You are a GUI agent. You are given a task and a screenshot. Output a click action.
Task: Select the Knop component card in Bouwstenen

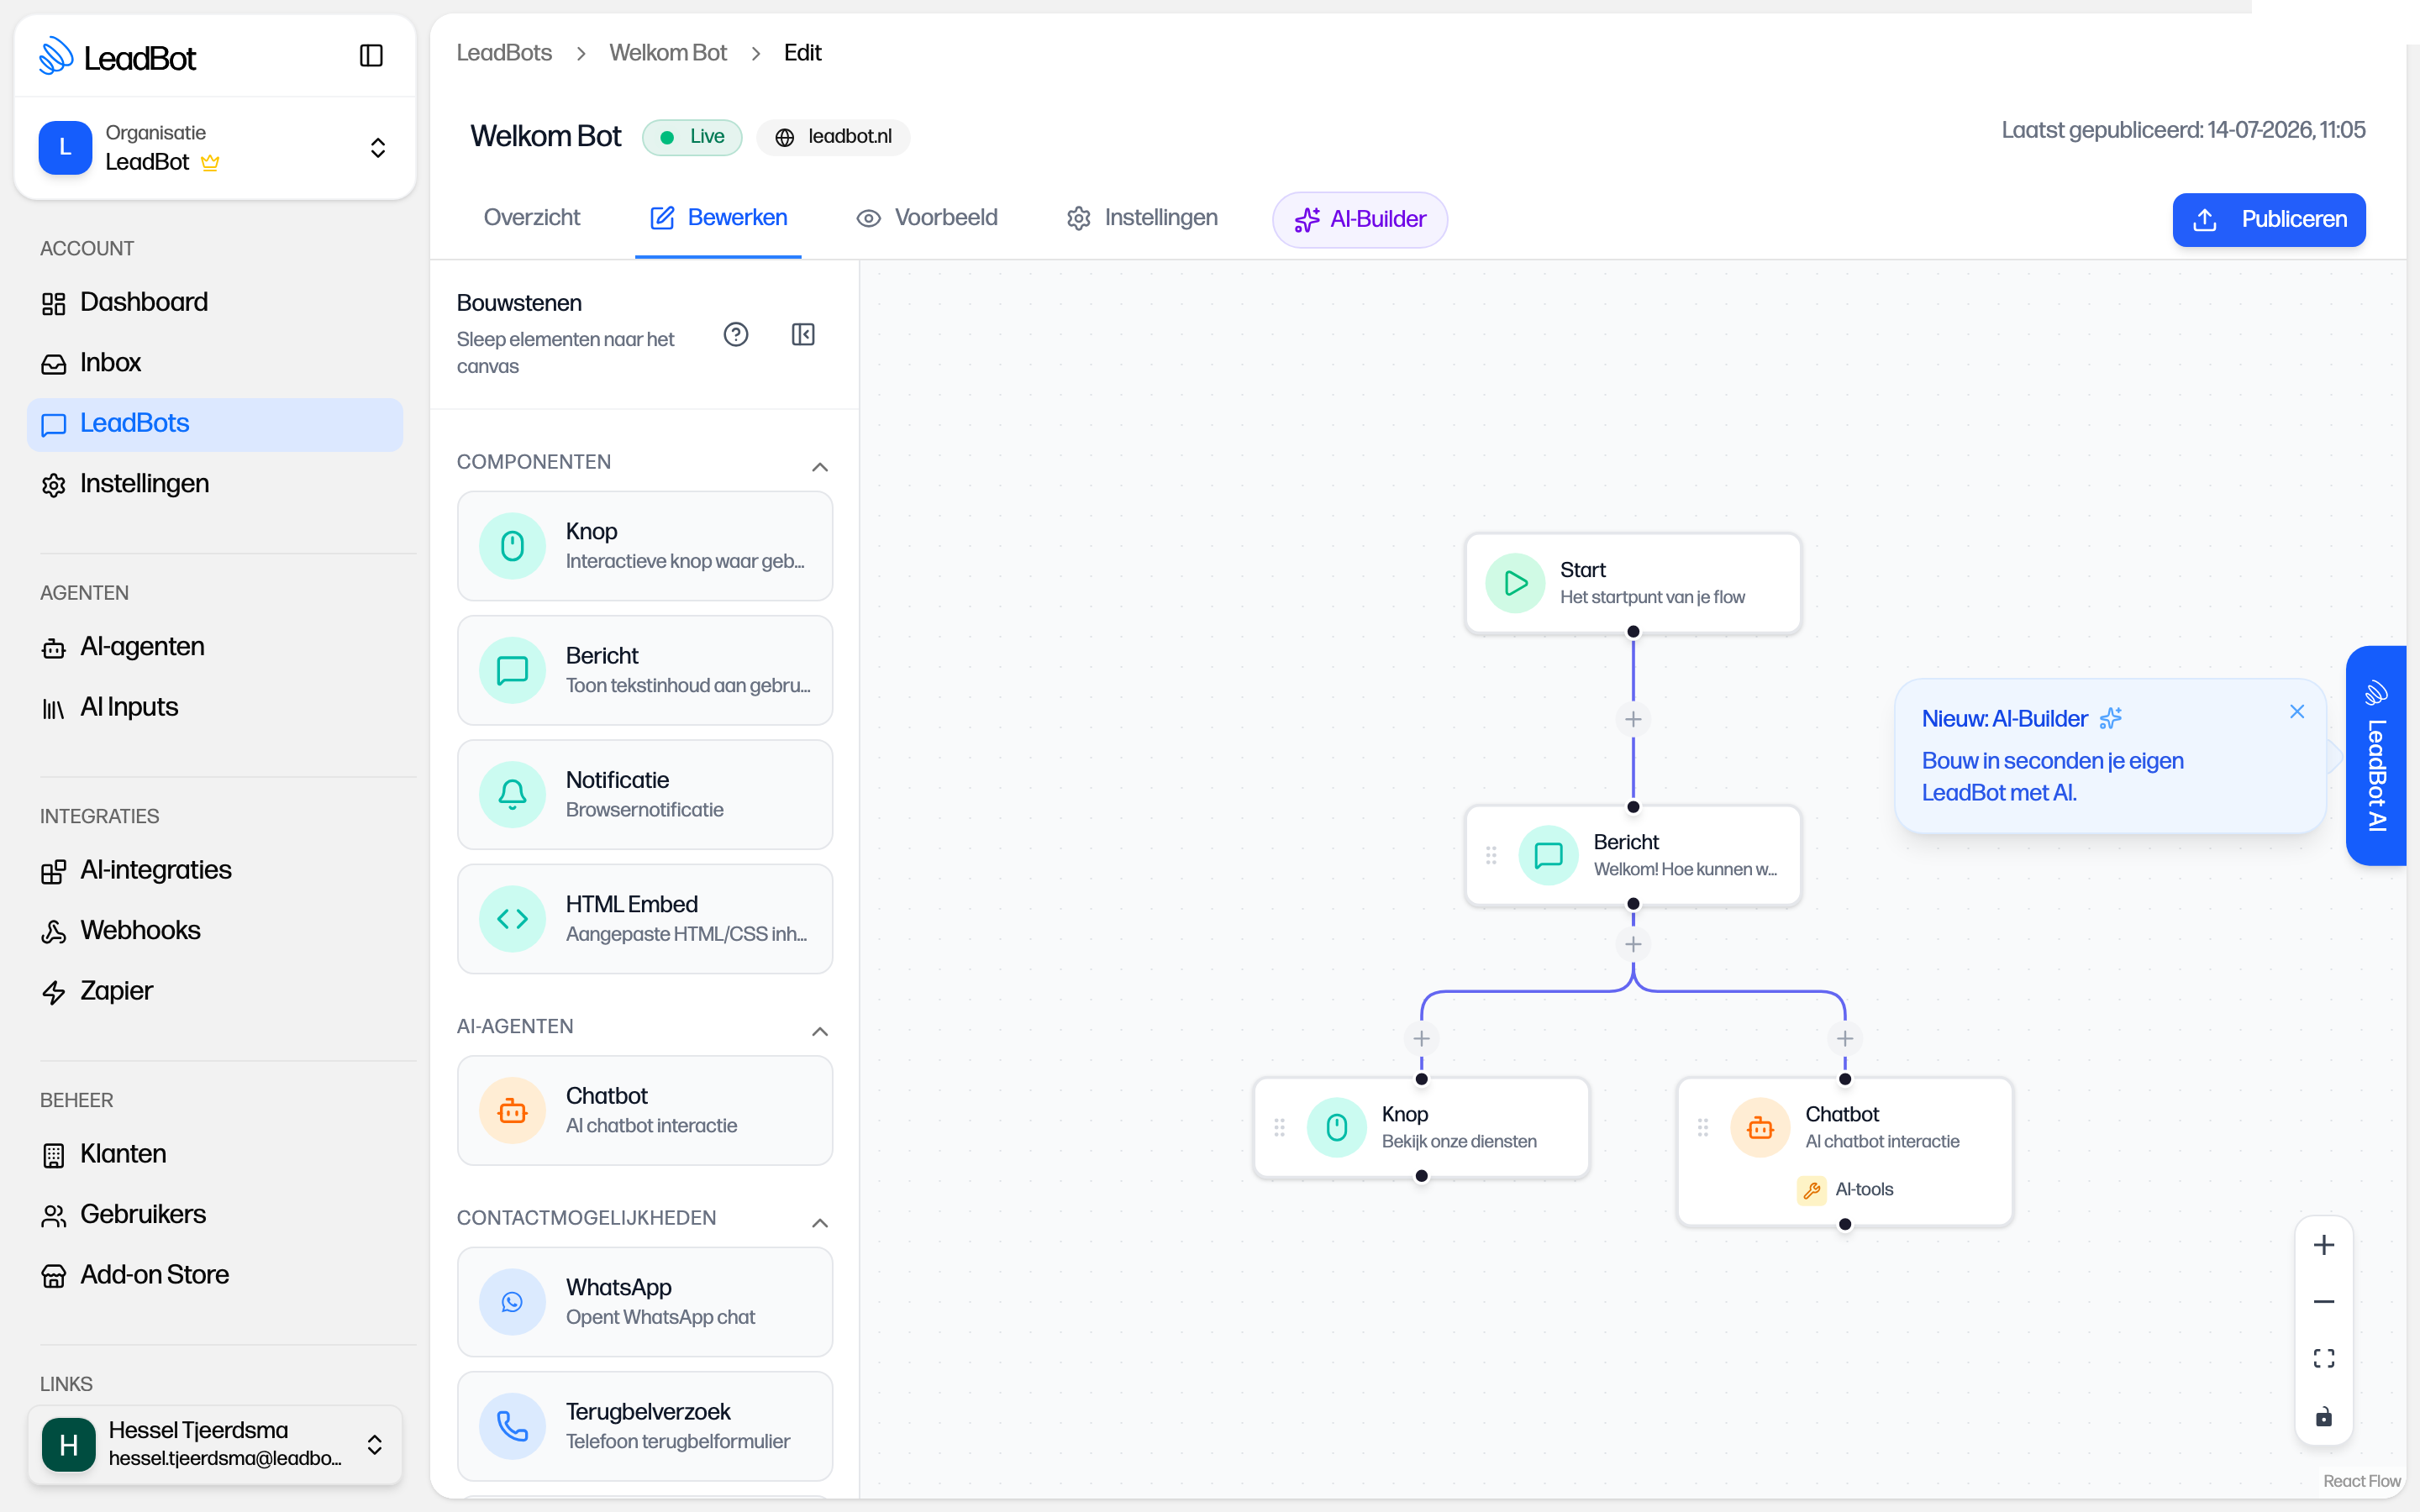click(645, 546)
